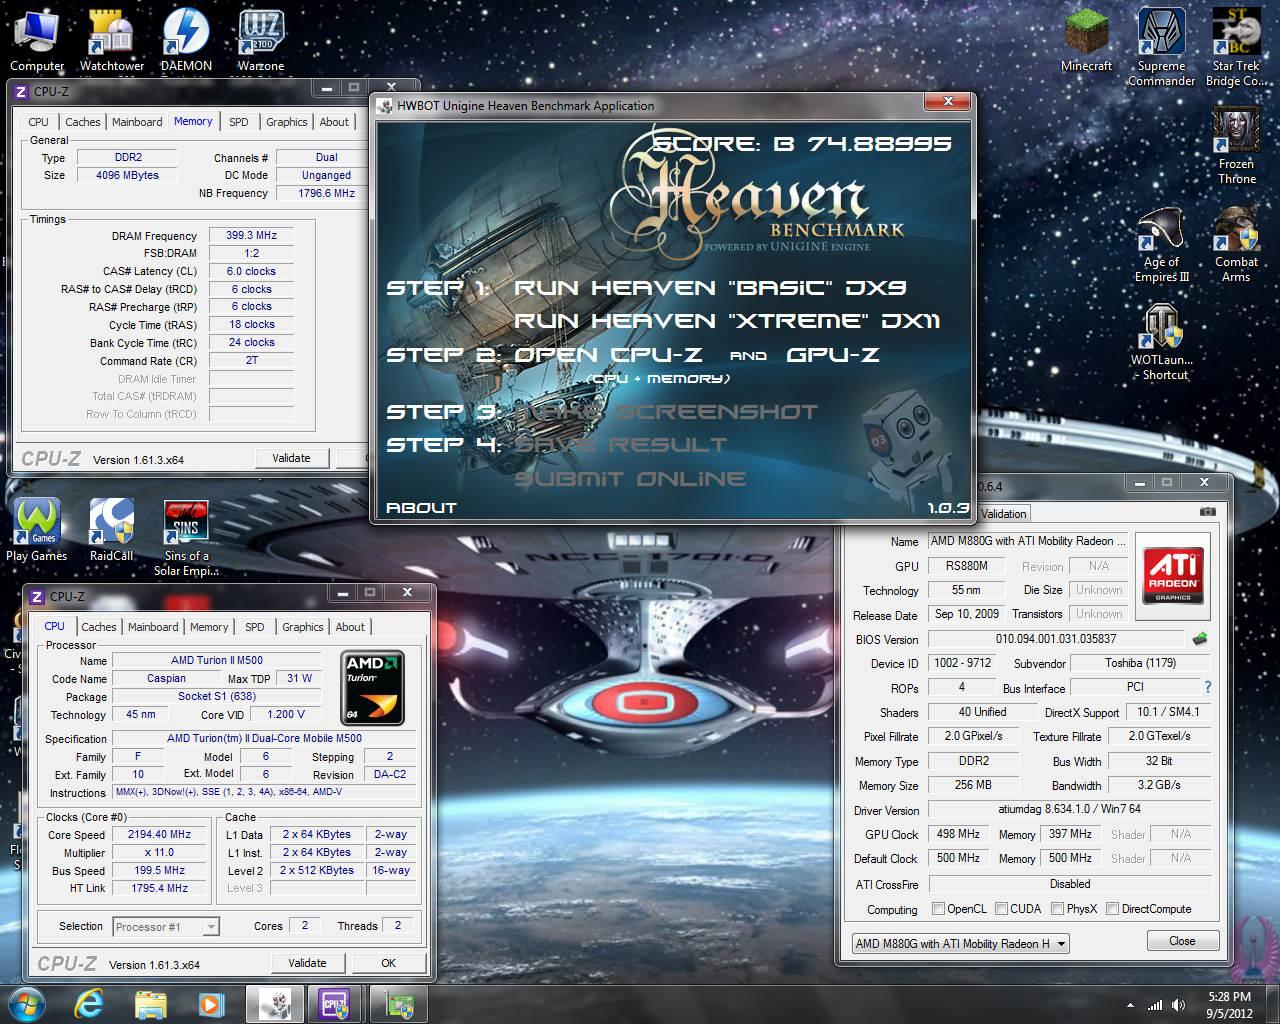The width and height of the screenshot is (1280, 1024).
Task: Enable the DirectCompute checkbox in GPU-Z
Action: pos(1113,909)
